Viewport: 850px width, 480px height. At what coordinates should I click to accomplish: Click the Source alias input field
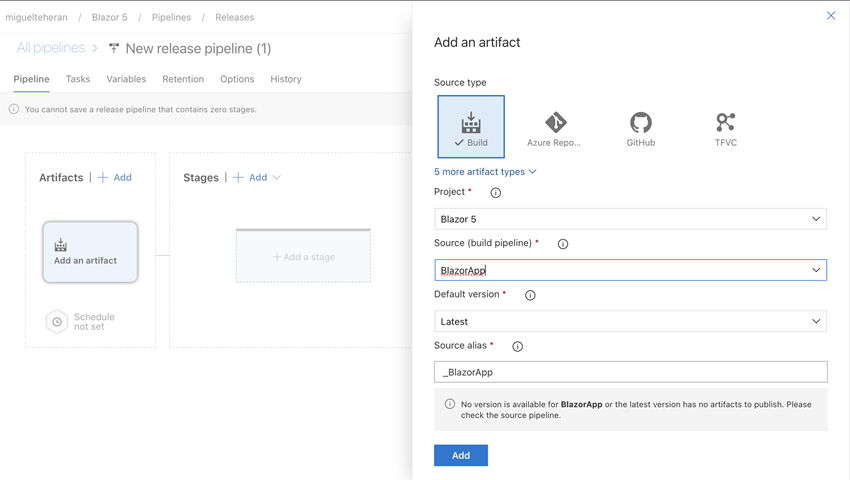click(x=630, y=372)
